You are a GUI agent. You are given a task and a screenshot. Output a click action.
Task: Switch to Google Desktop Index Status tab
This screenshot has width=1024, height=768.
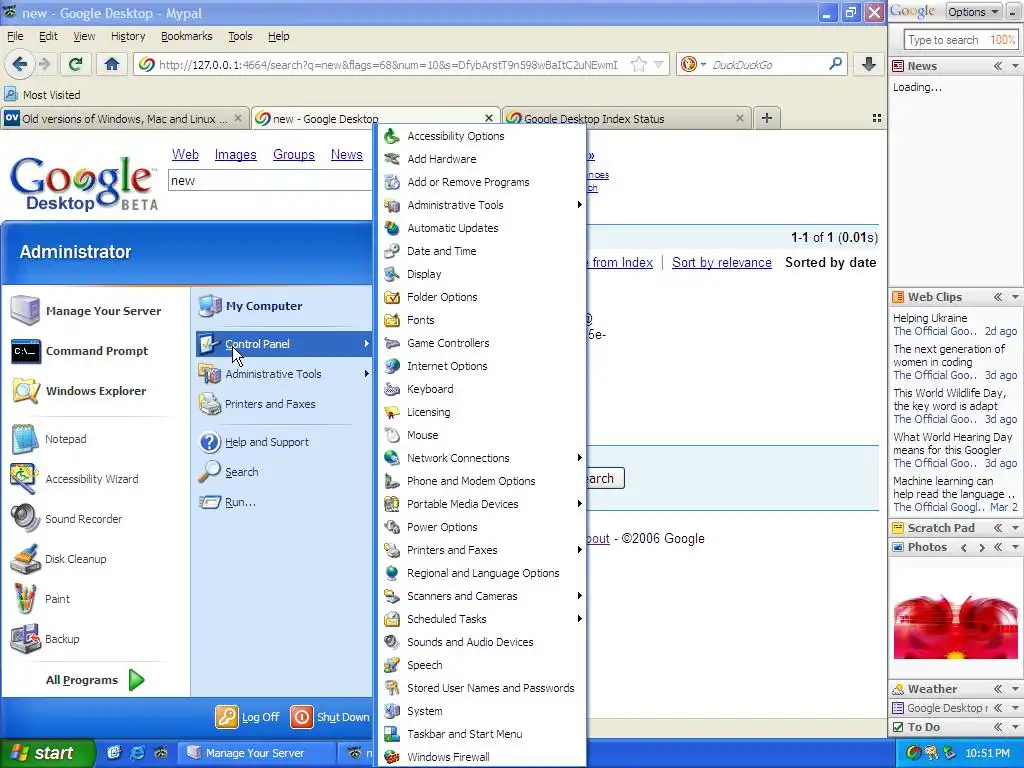point(625,118)
